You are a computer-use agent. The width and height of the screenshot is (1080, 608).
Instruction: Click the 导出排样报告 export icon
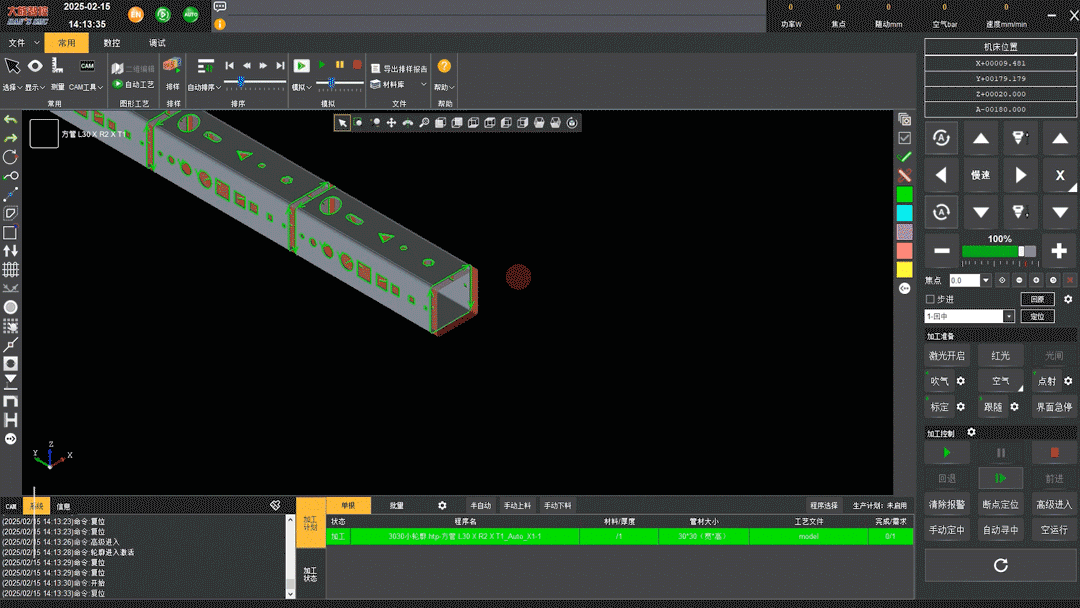(x=375, y=69)
